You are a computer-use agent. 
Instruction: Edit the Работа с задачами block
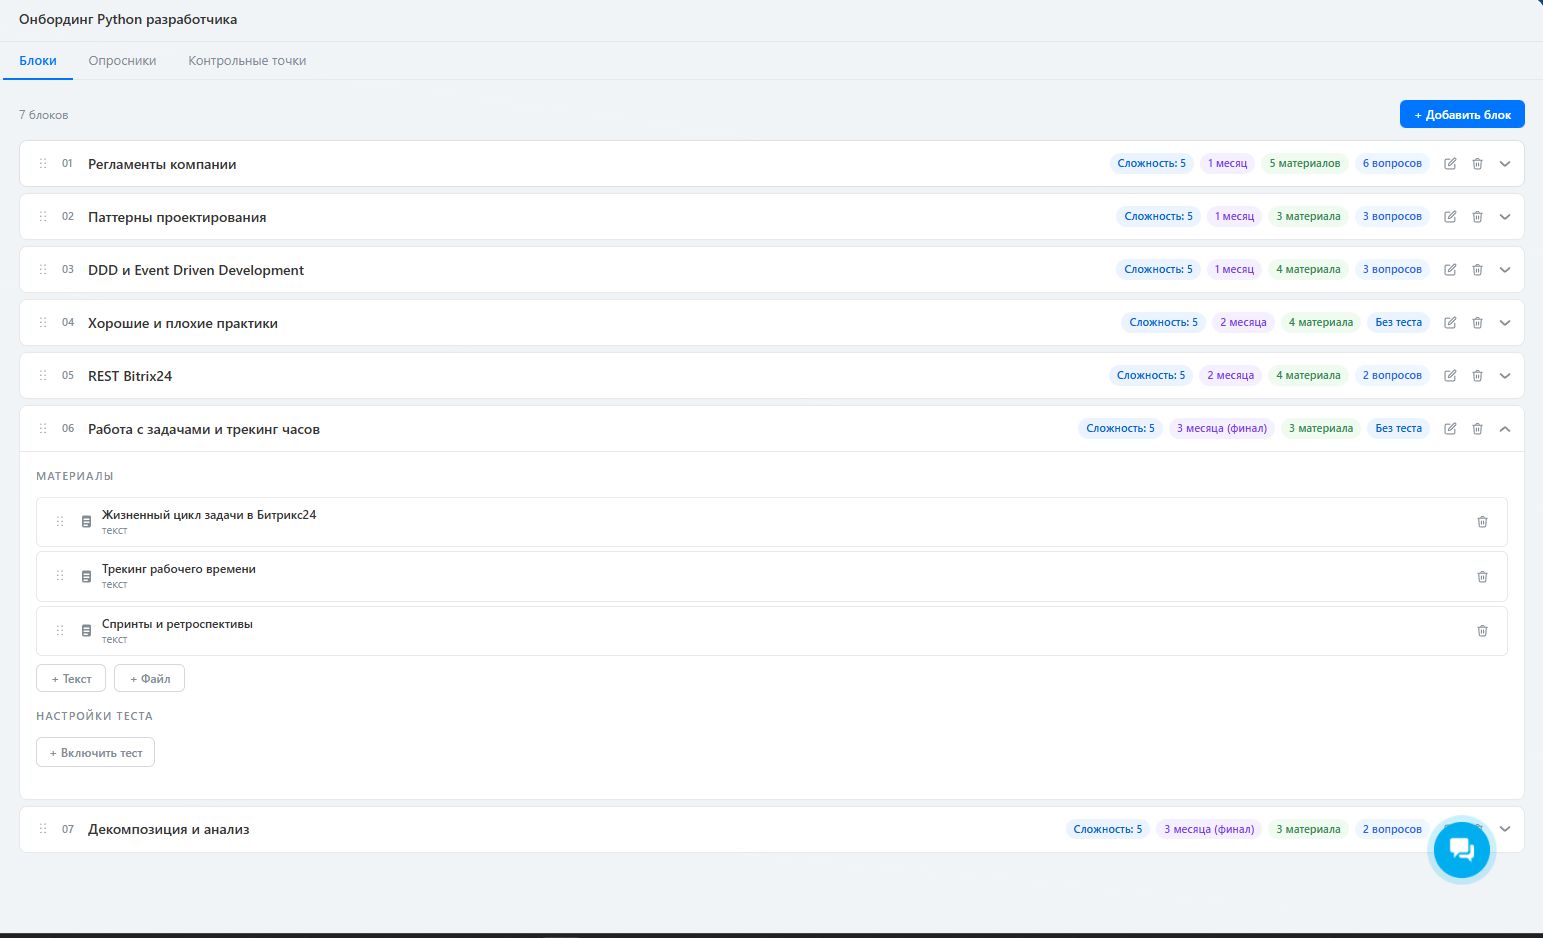point(1450,429)
